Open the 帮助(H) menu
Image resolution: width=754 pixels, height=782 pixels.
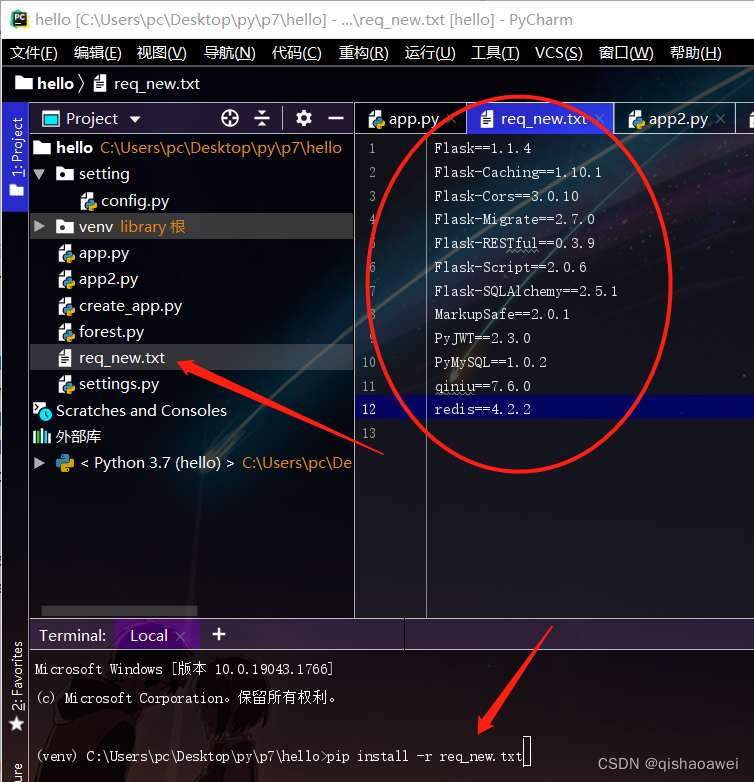pos(696,53)
